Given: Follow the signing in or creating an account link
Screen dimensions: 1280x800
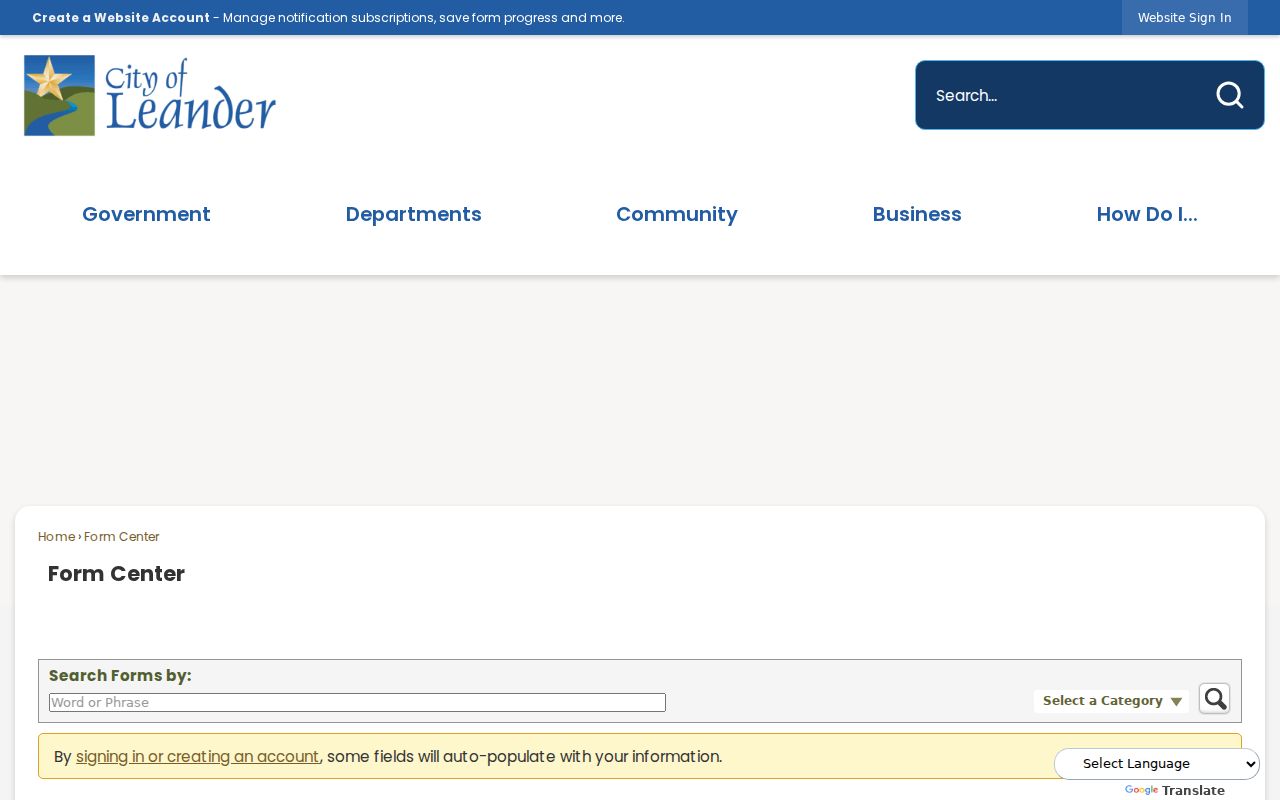Looking at the screenshot, I should coord(197,757).
